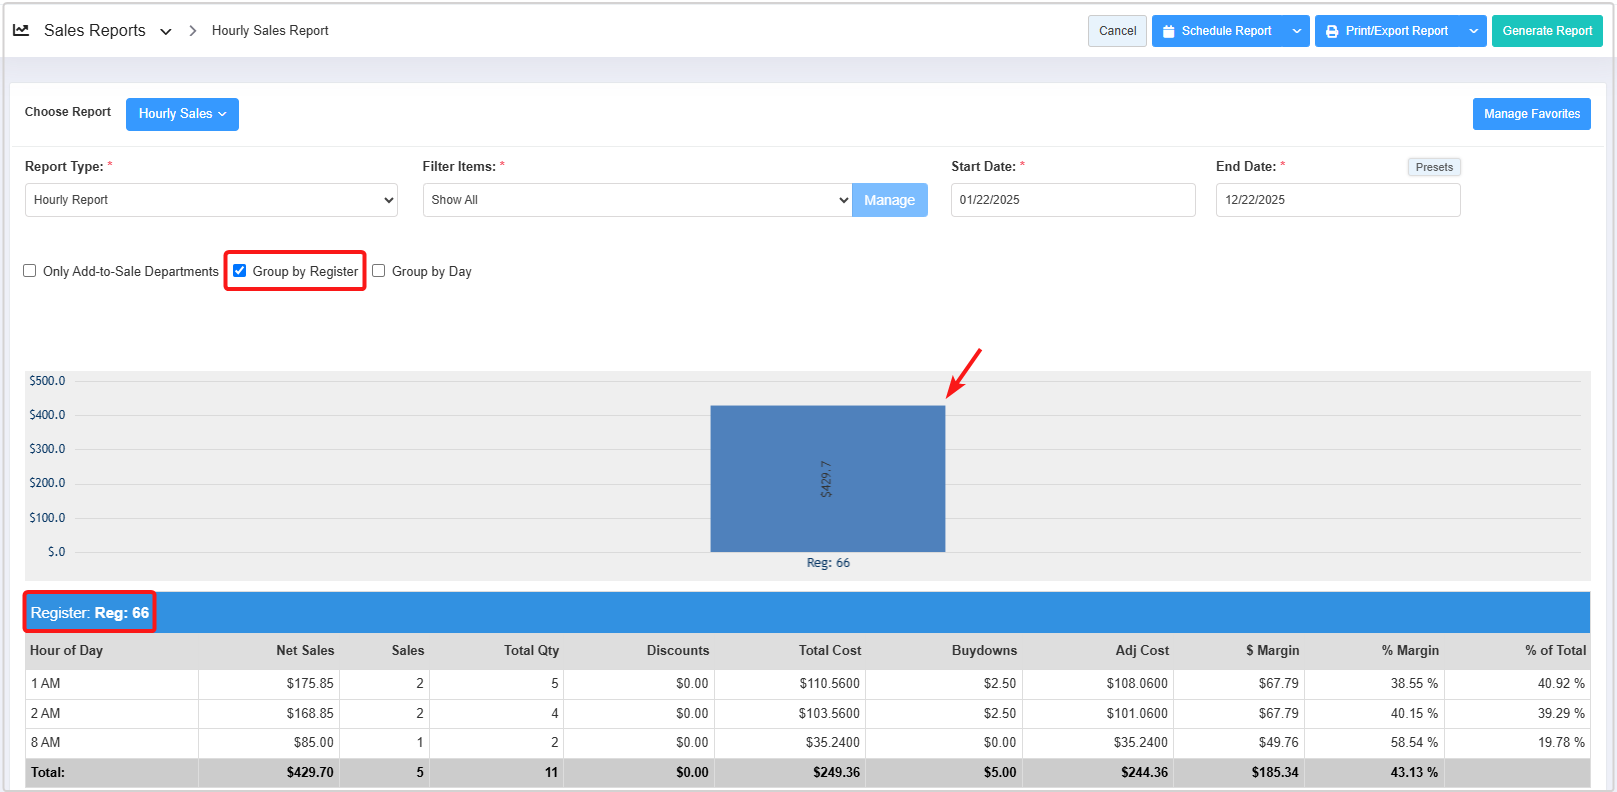Viewport: 1617px width, 792px height.
Task: Click the Start Date input field
Action: (x=1072, y=200)
